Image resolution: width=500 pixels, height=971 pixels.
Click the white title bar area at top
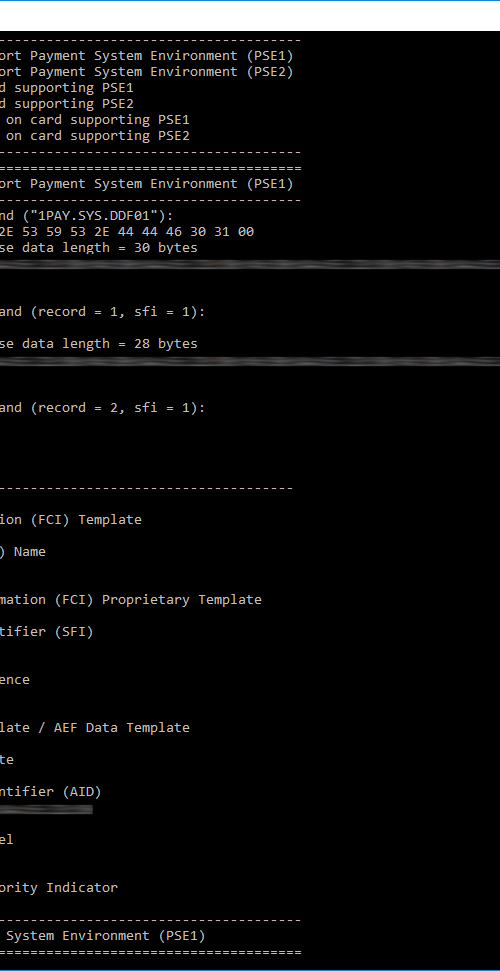(x=250, y=15)
